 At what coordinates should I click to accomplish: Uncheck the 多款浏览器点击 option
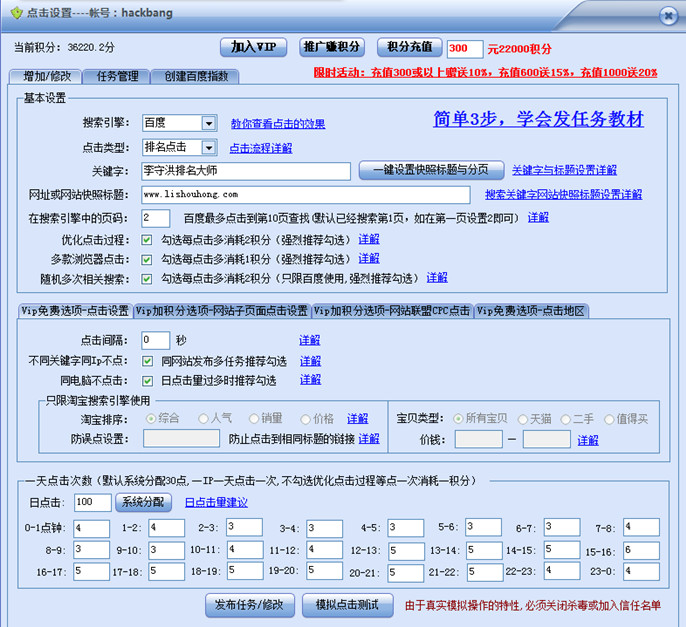[x=147, y=258]
